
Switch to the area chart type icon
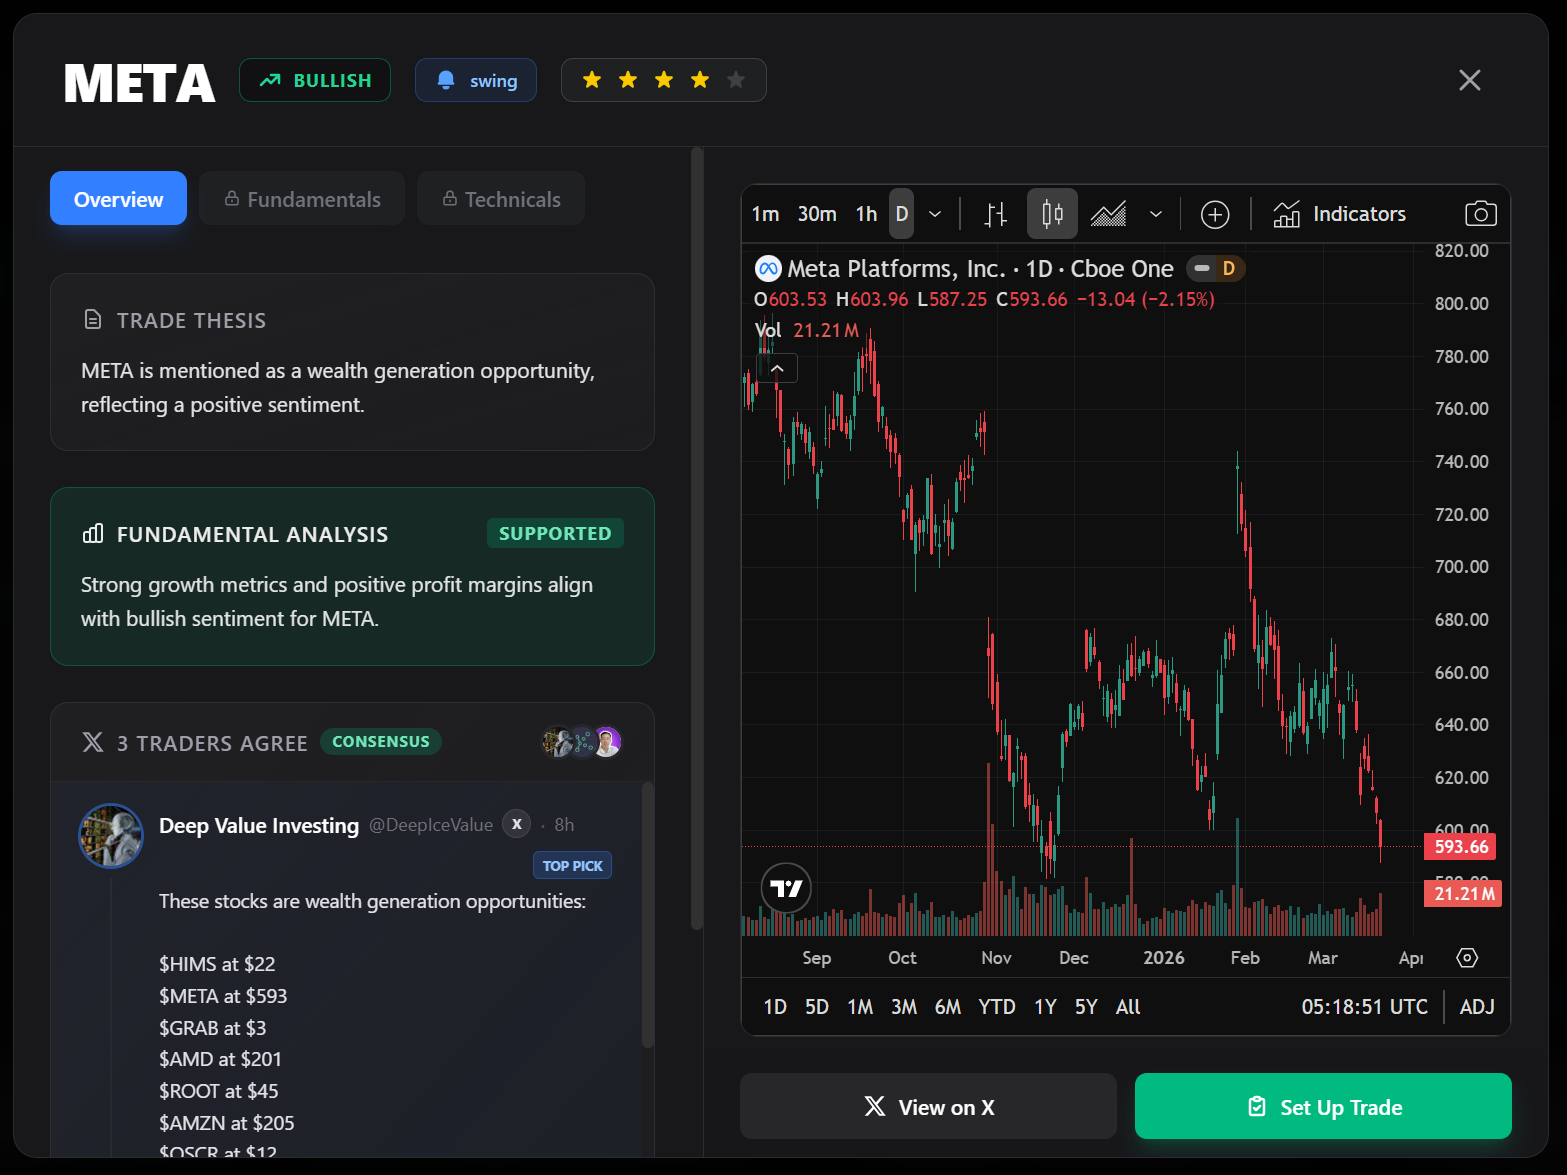coord(1108,213)
